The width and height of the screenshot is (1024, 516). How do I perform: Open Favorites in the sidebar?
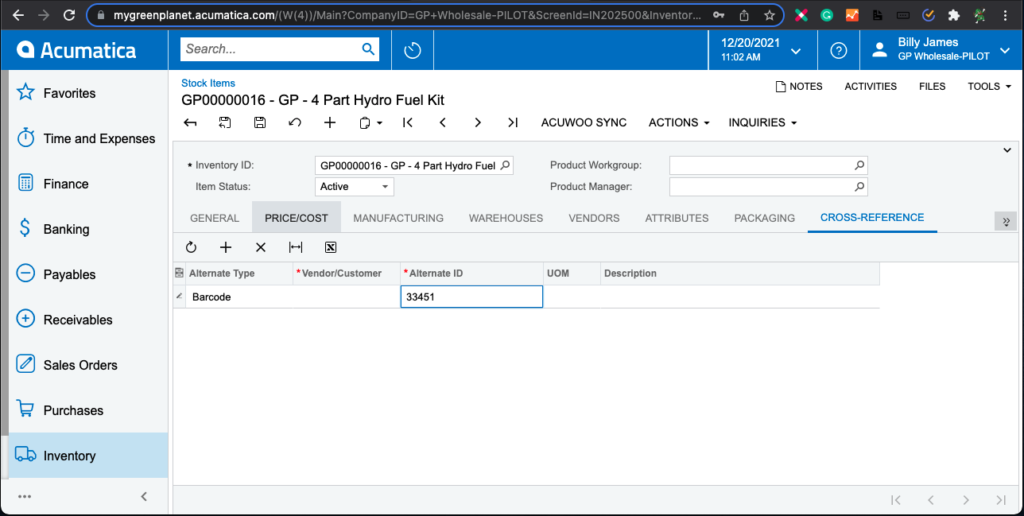(x=89, y=93)
